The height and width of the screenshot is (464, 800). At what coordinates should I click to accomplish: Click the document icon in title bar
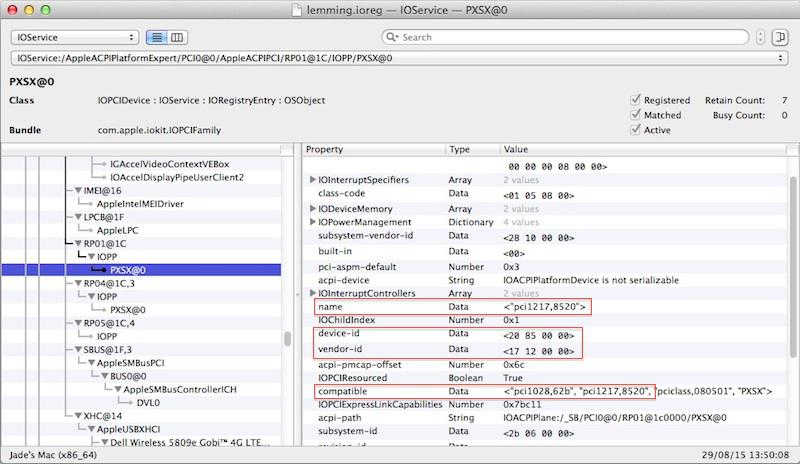(x=296, y=10)
